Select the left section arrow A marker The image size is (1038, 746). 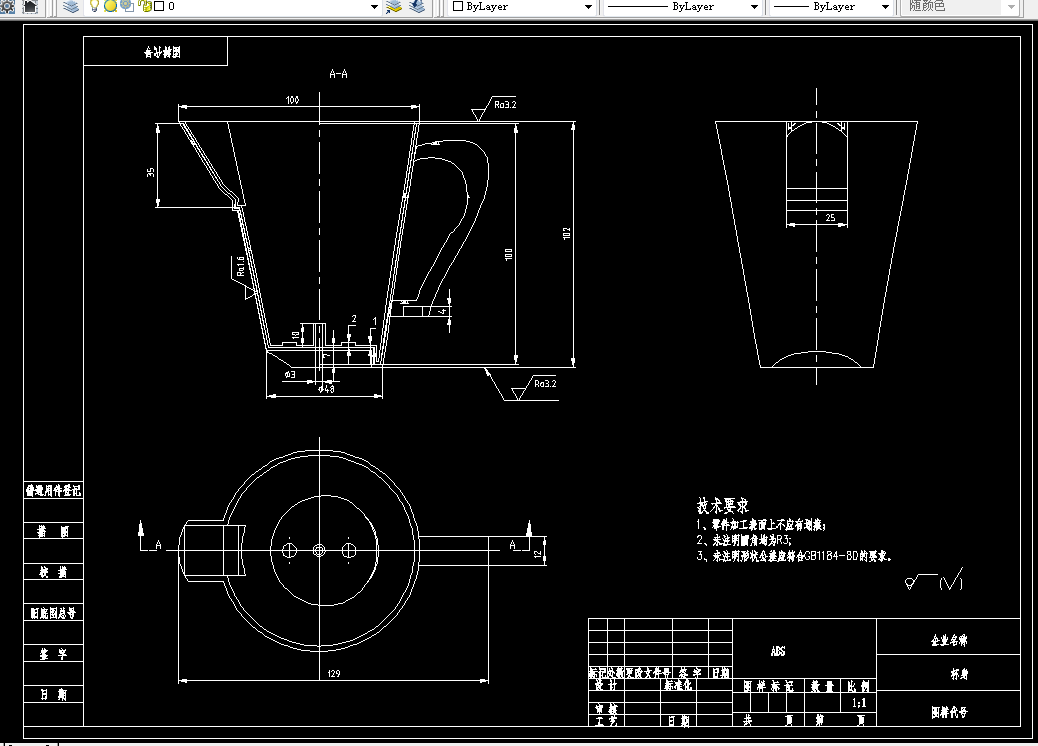[149, 537]
